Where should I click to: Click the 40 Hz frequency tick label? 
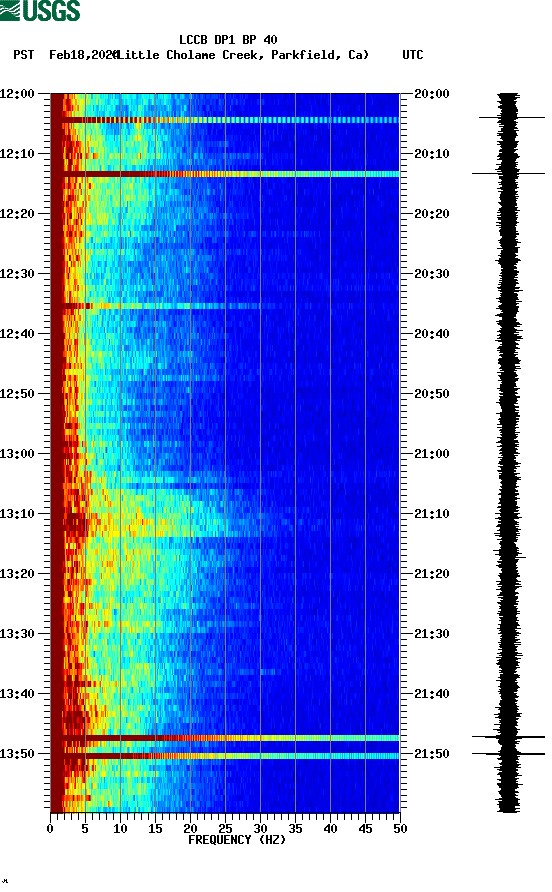(330, 829)
